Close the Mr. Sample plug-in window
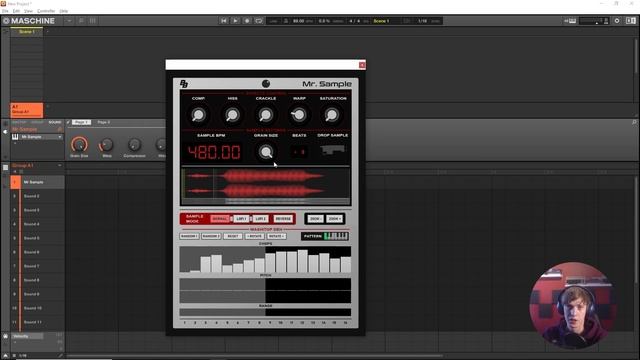 pyautogui.click(x=362, y=65)
